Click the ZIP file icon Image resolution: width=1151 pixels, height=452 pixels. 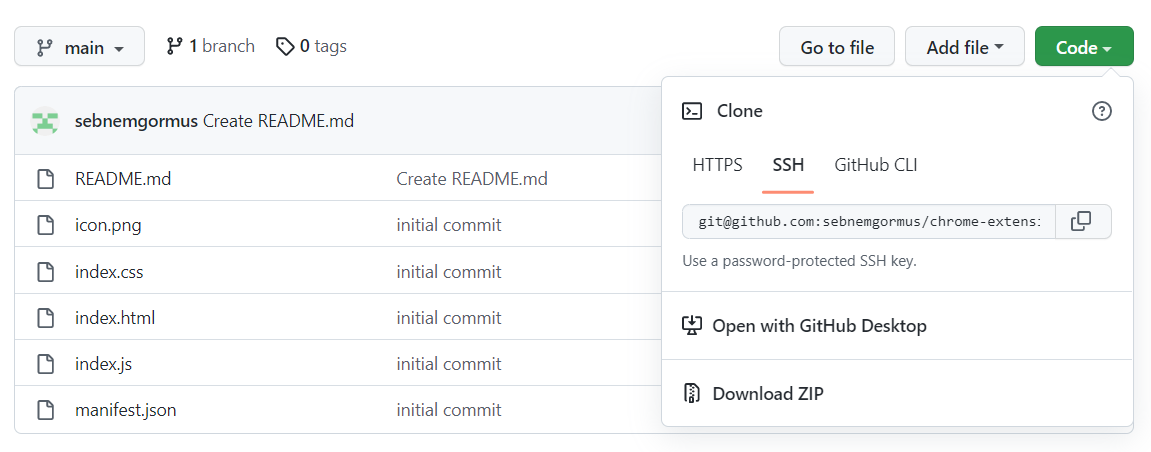point(691,393)
